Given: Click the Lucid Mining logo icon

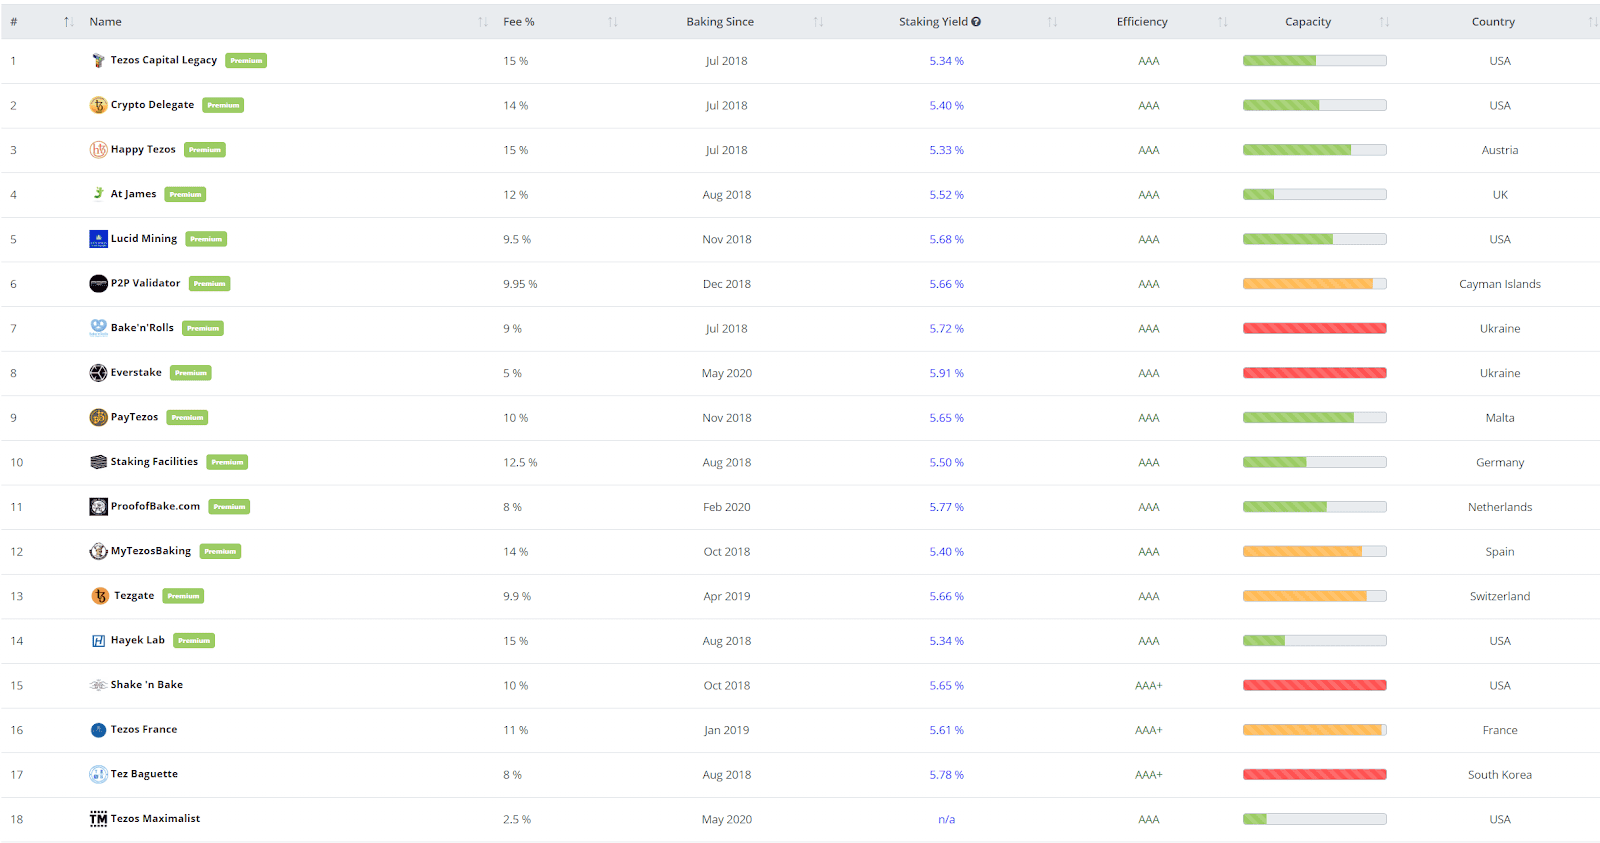Looking at the screenshot, I should [x=98, y=239].
